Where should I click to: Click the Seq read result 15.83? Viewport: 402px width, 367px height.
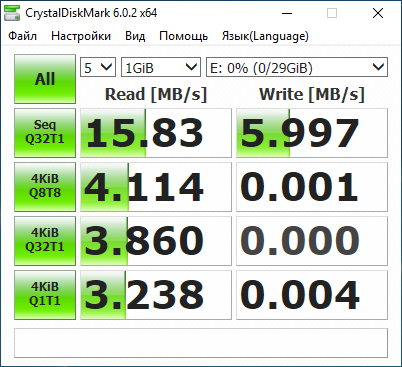tap(156, 133)
